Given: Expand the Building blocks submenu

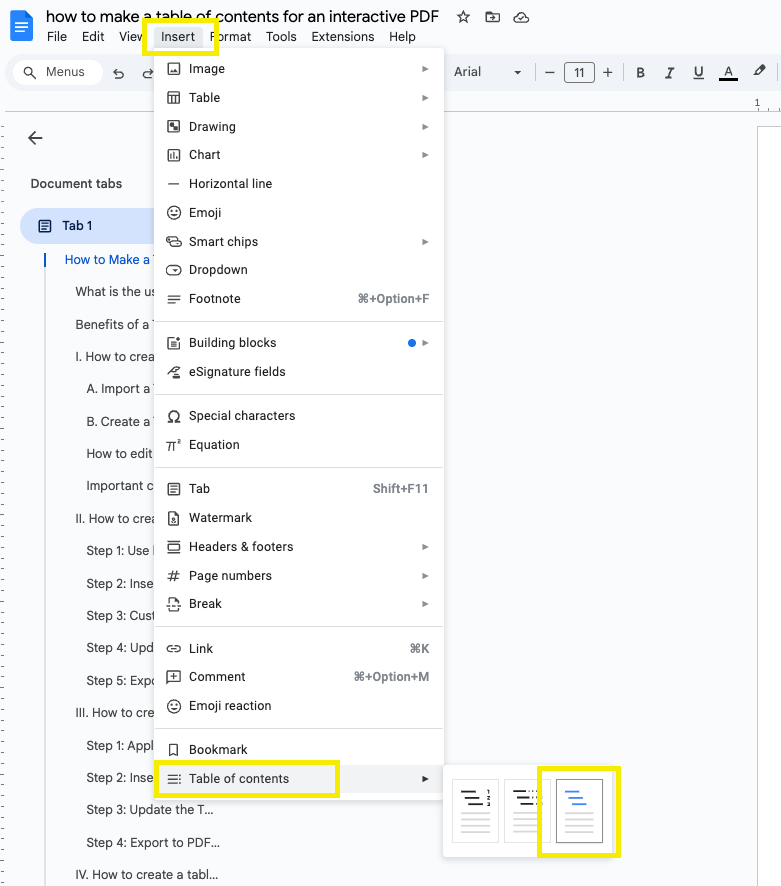Looking at the screenshot, I should pos(299,343).
